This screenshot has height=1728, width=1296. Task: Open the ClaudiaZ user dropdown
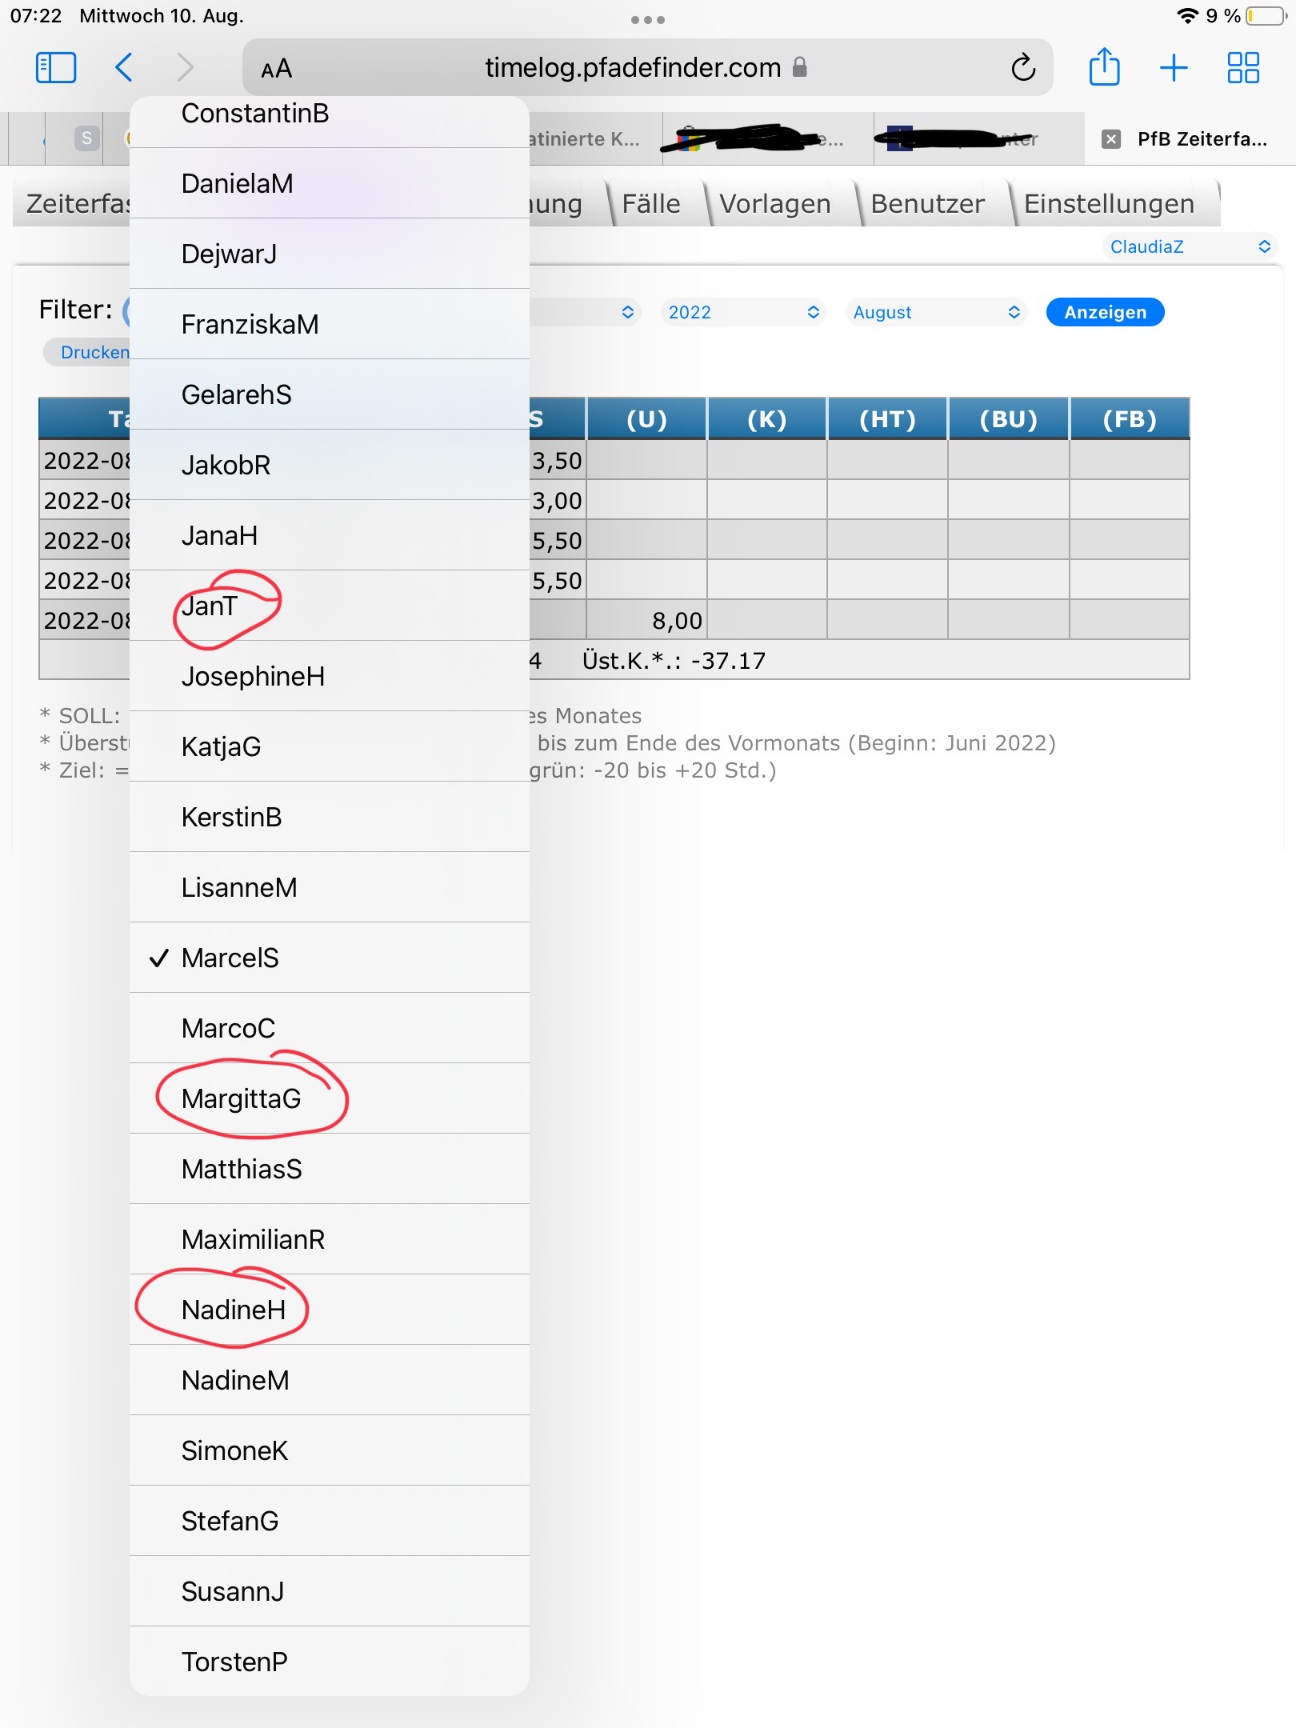coord(1190,247)
